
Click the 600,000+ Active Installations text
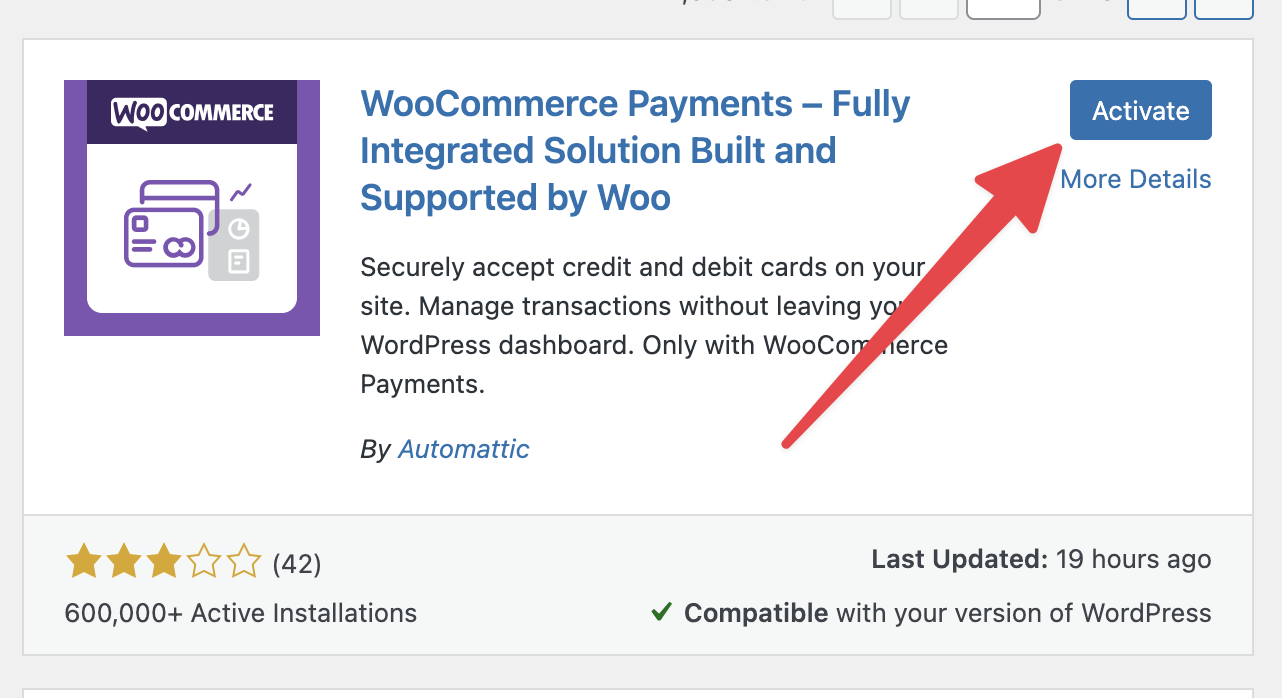240,613
